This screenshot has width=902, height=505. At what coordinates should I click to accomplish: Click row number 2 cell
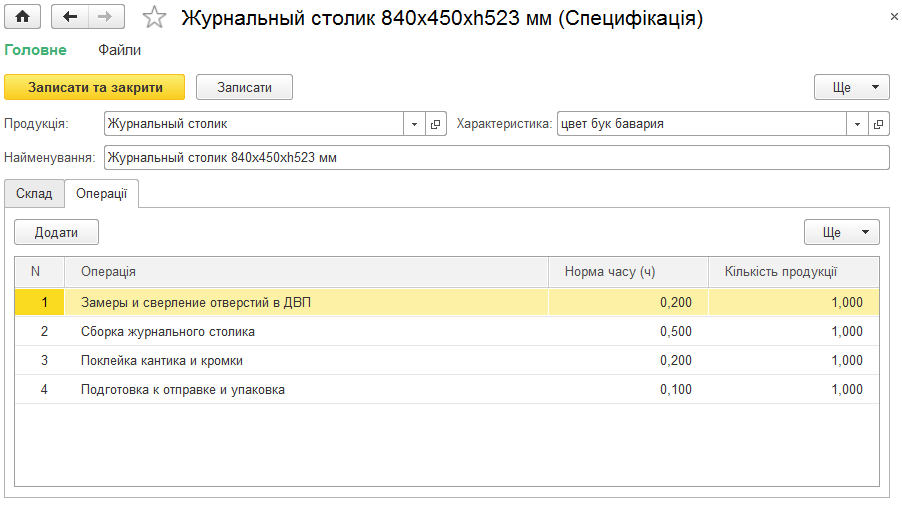point(39,331)
